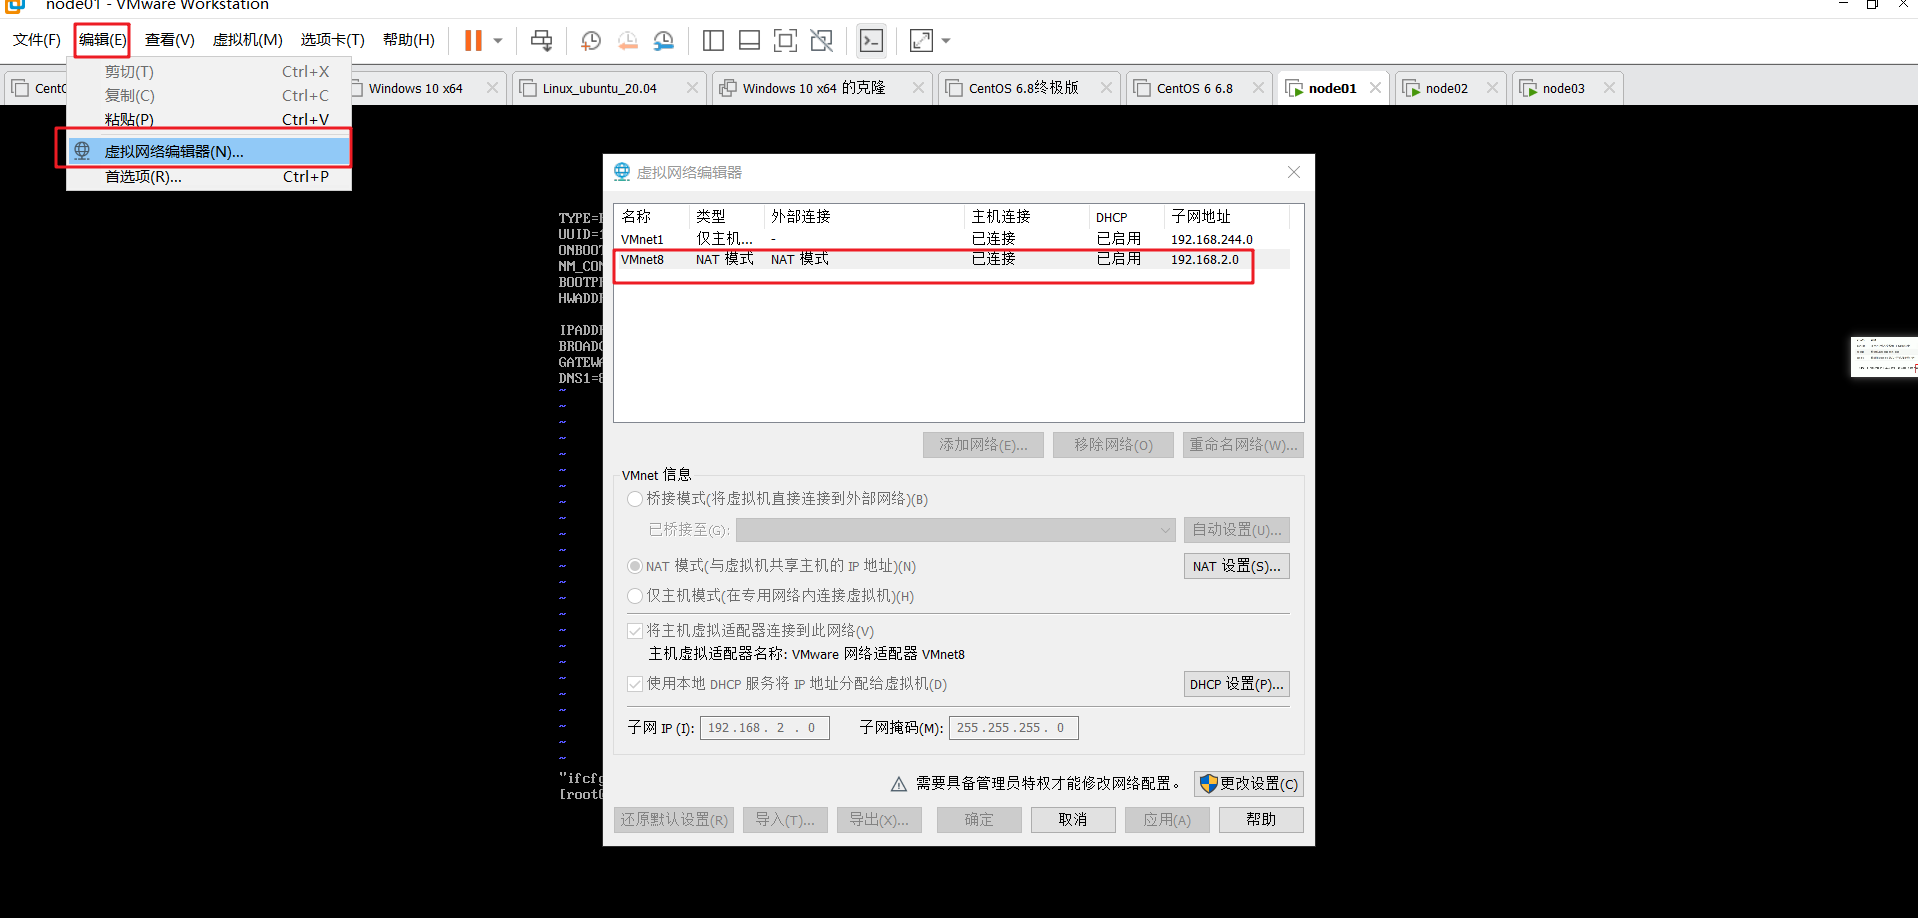Click the 子网掩码 input field

(1014, 728)
